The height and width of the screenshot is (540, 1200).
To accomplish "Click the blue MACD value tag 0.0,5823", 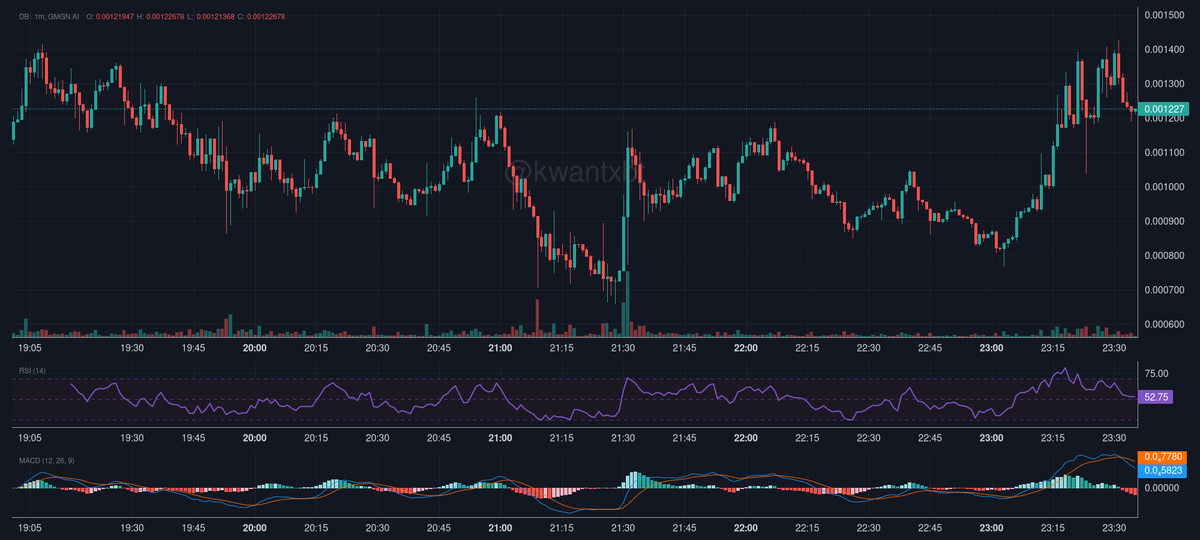I will point(1162,470).
